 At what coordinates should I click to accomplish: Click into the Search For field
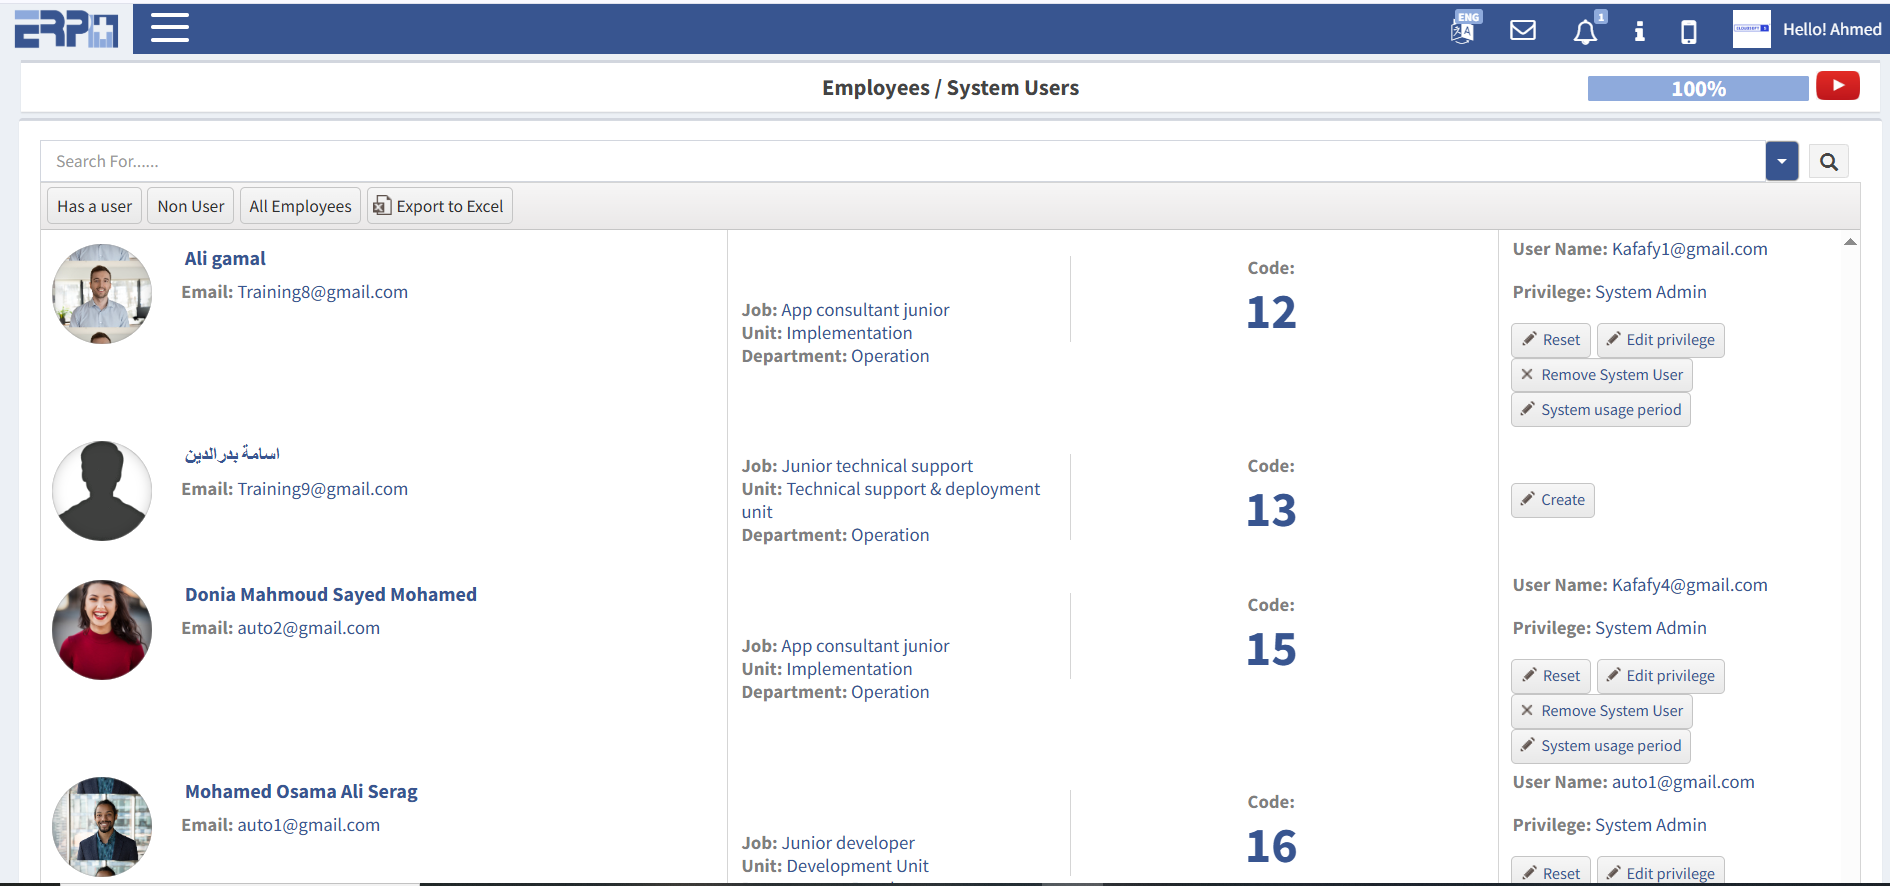pos(900,161)
